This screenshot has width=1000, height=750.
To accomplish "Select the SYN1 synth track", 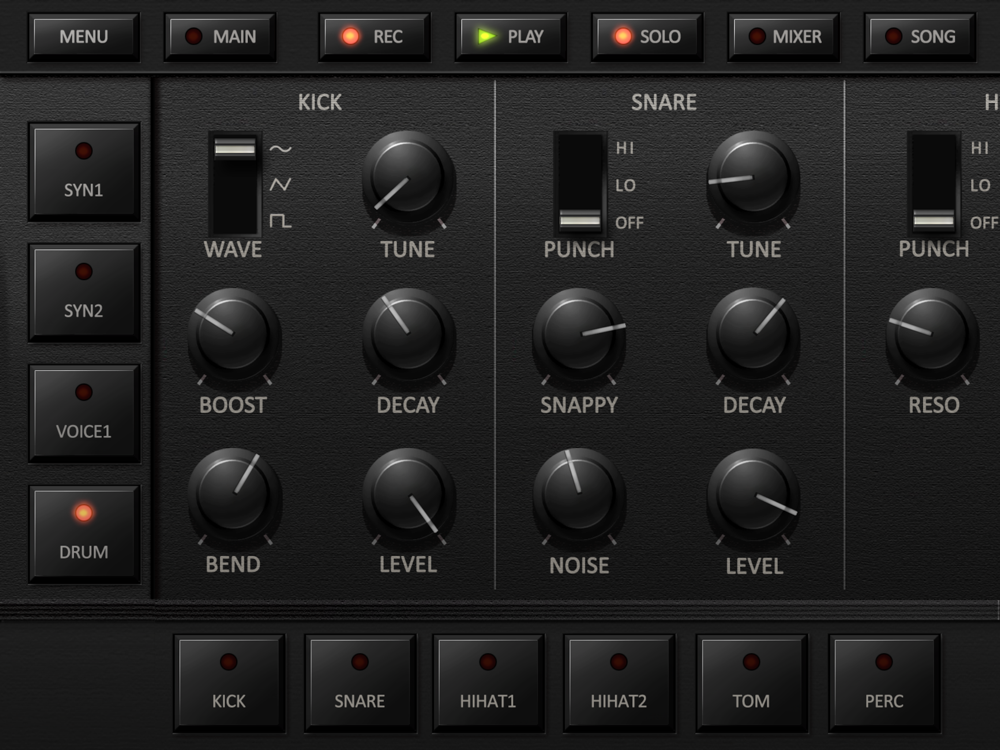I will point(84,172).
